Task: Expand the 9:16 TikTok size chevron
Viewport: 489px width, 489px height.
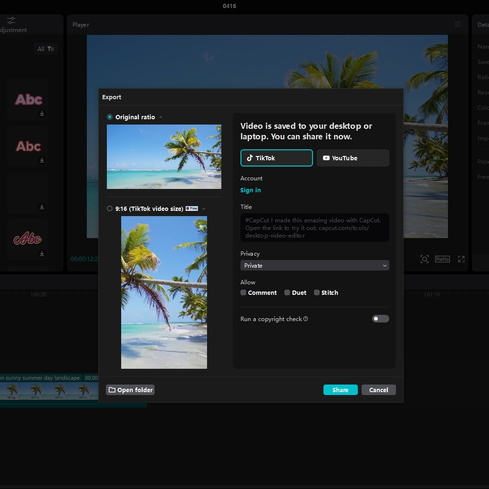Action: [204, 209]
